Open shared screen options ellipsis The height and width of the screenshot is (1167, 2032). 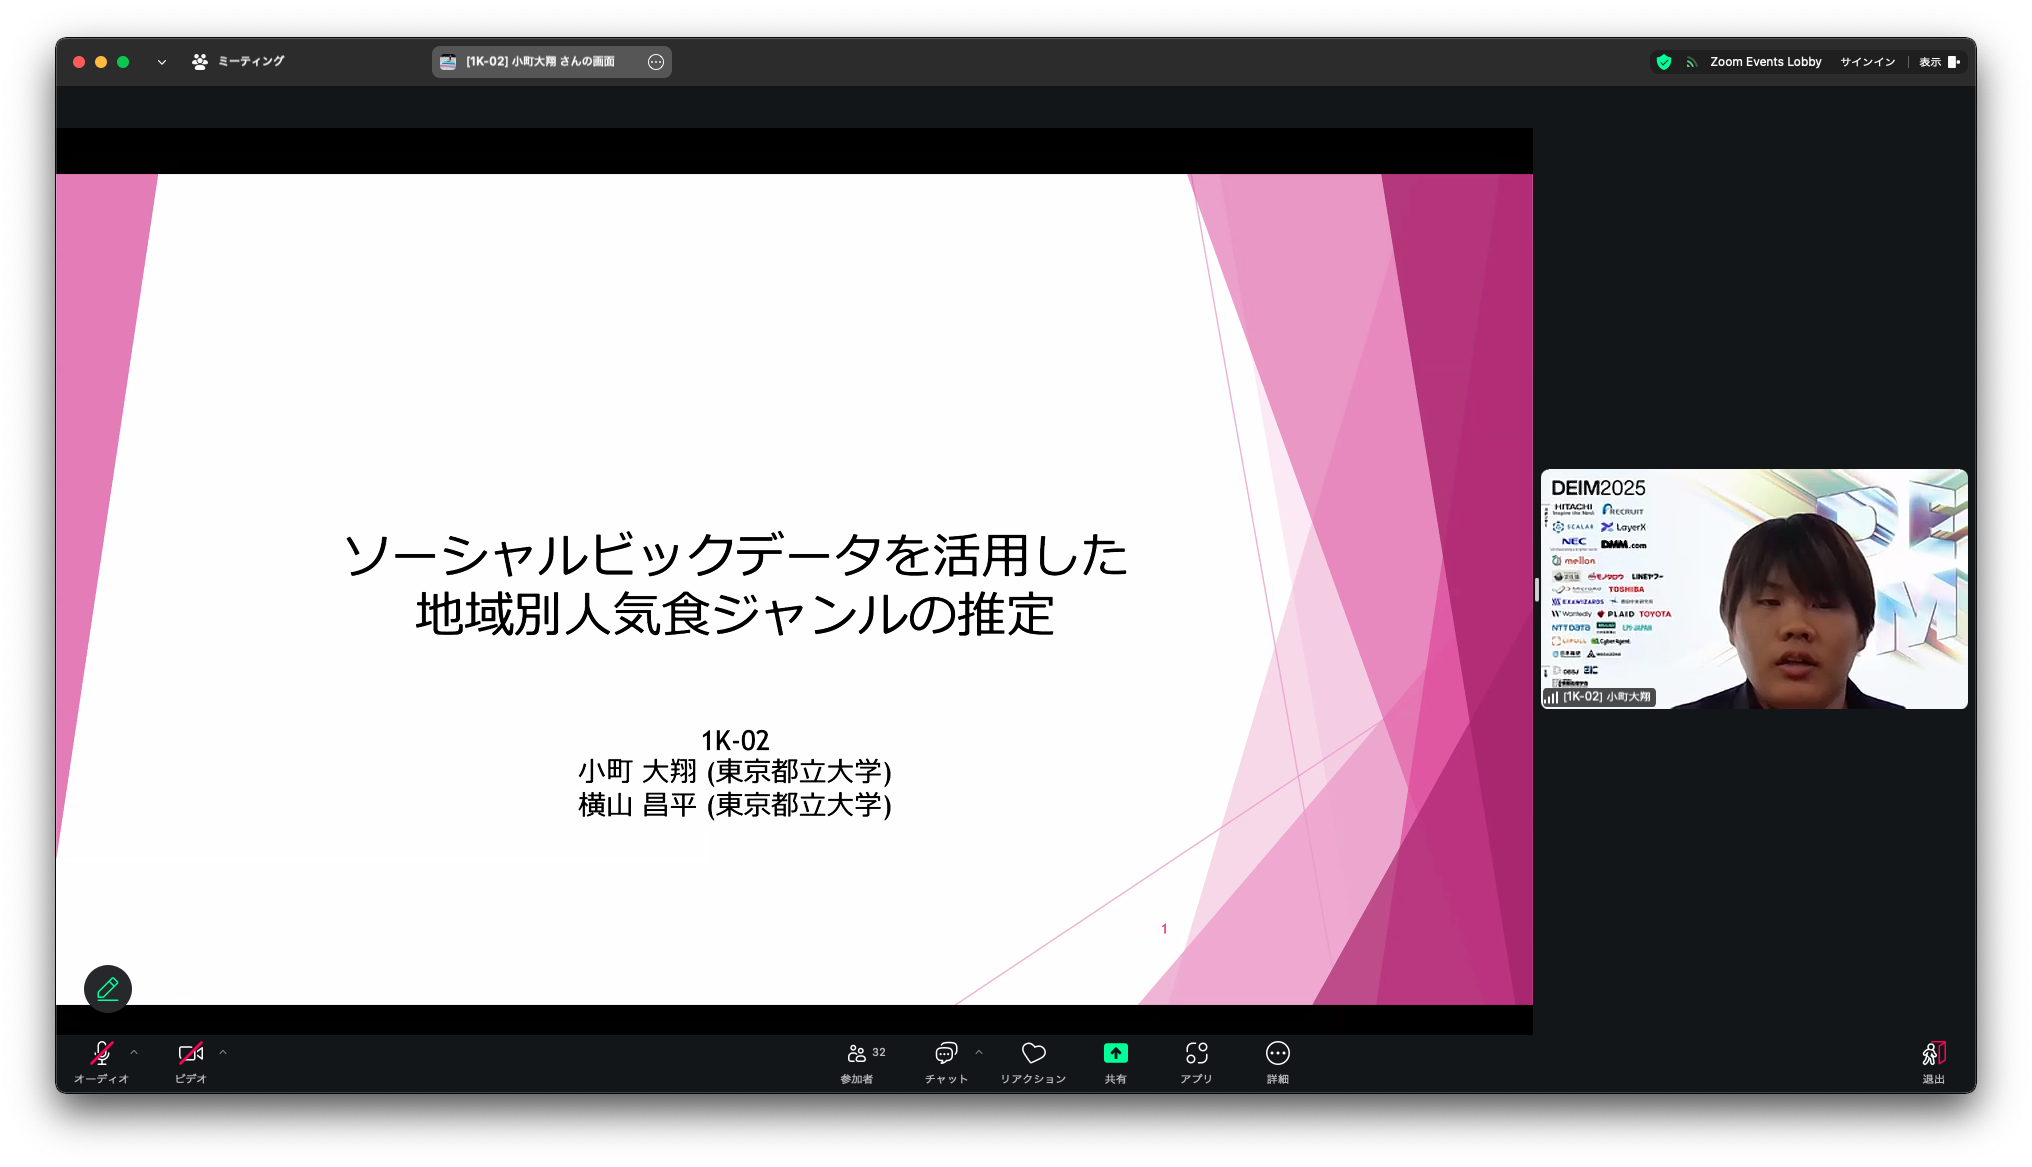click(x=656, y=62)
